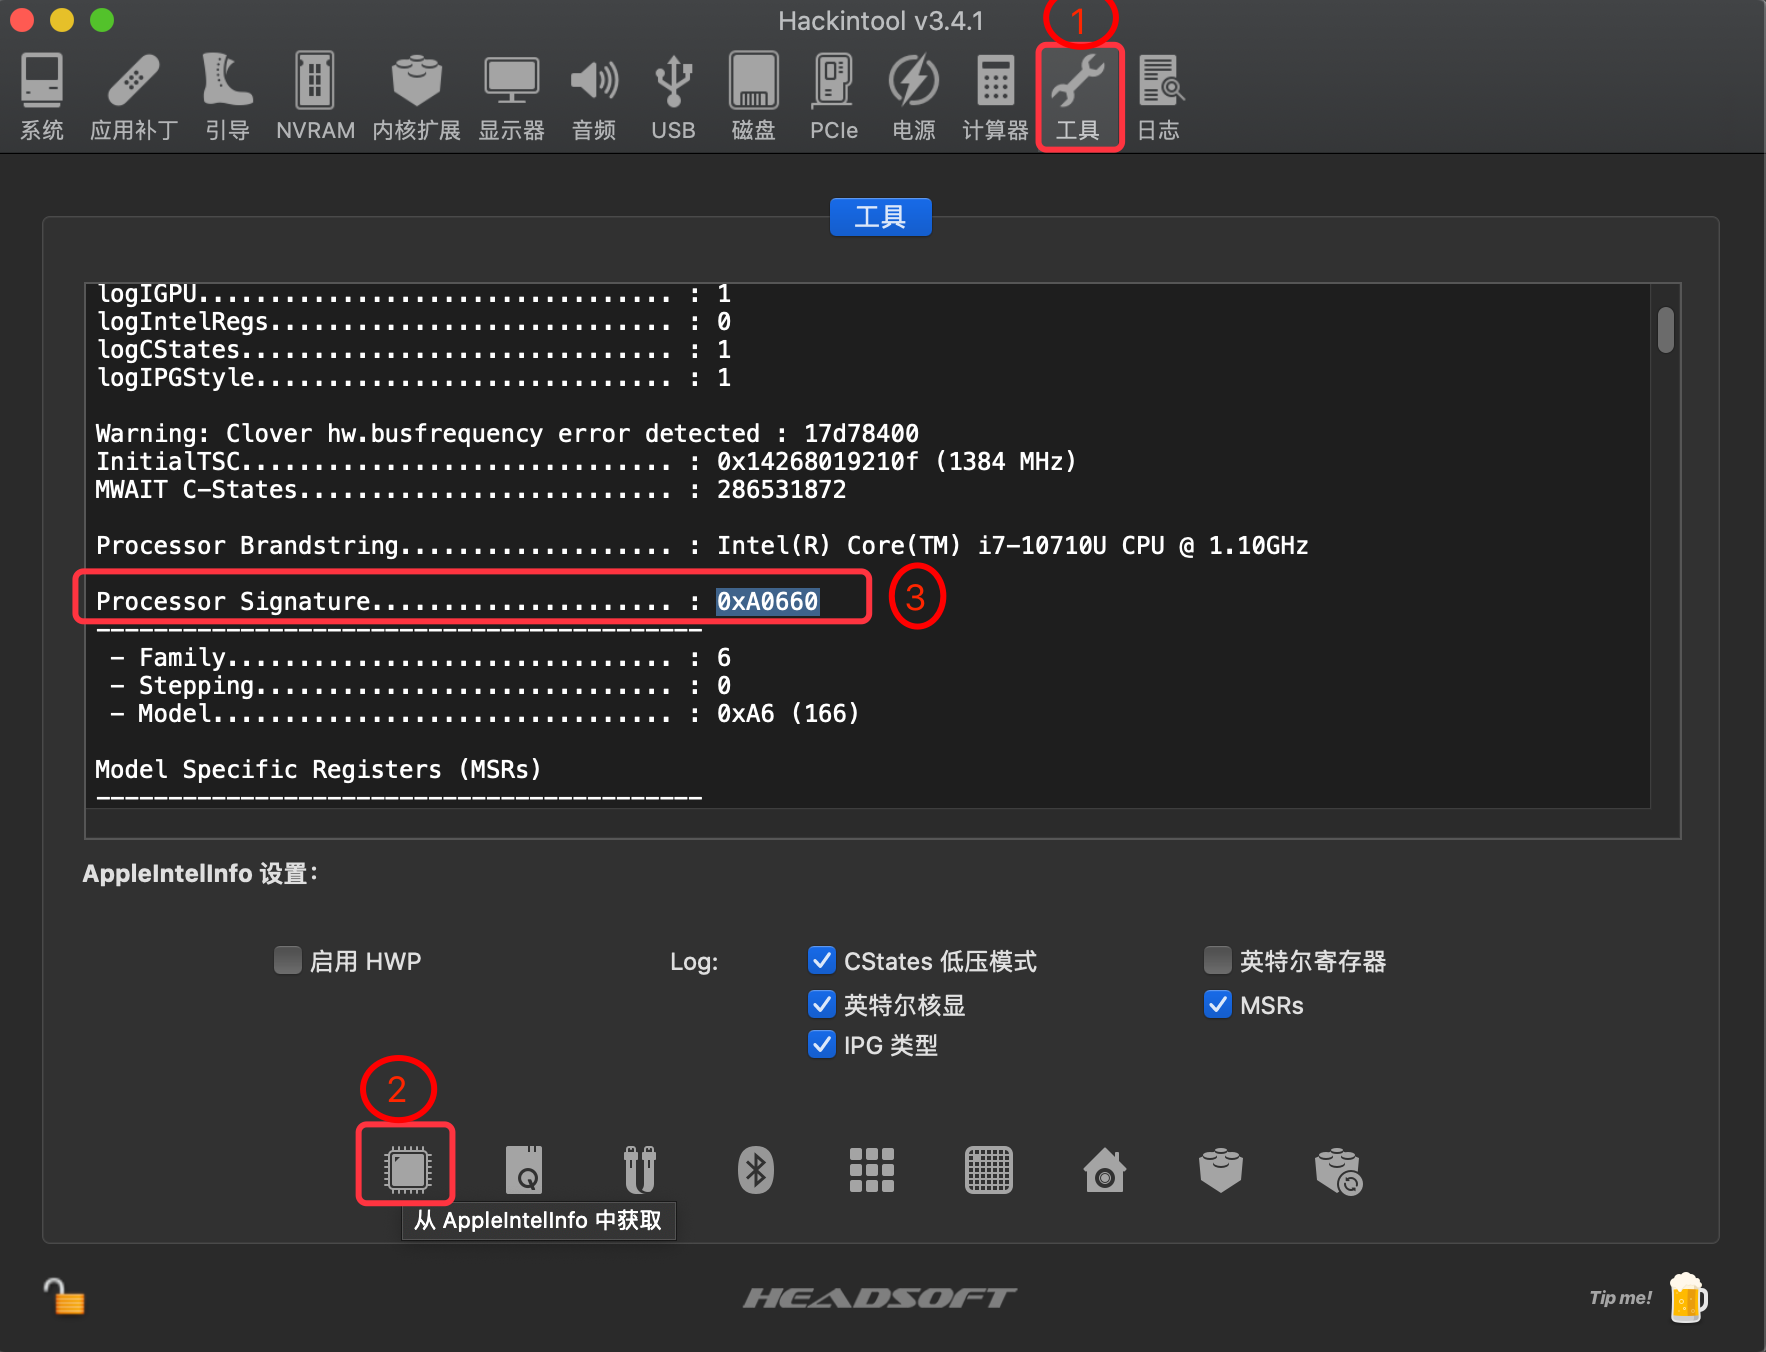Enable the 启用 HWP checkbox
Viewport: 1766px width, 1352px height.
pos(288,960)
